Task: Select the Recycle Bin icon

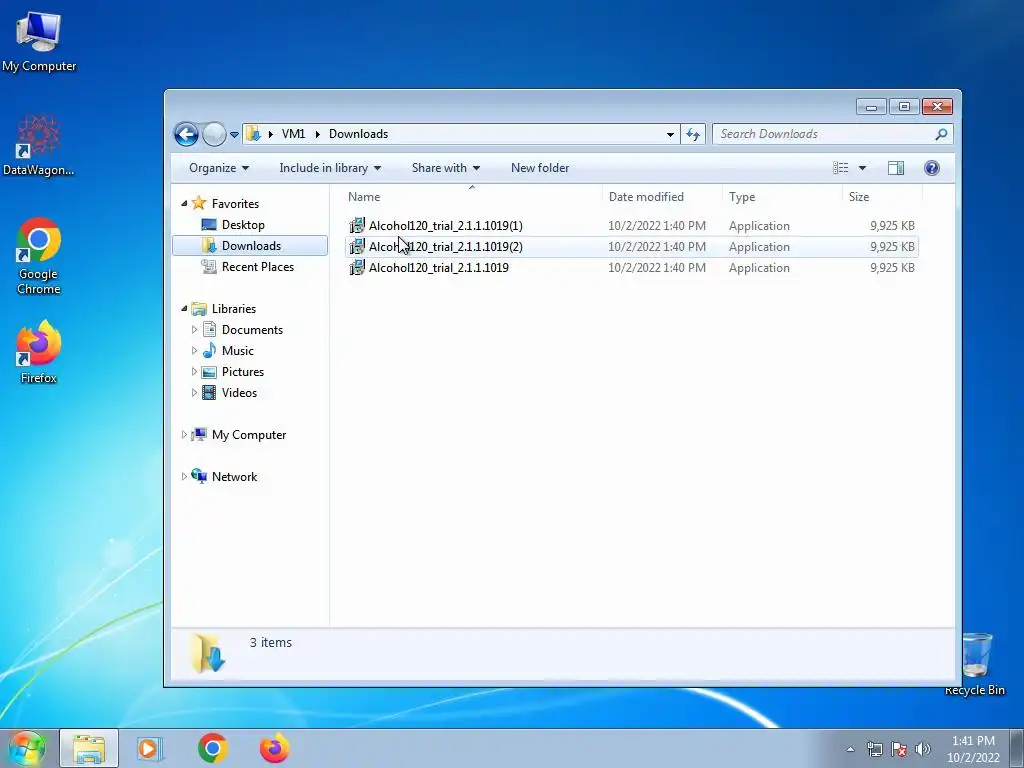Action: (975, 664)
